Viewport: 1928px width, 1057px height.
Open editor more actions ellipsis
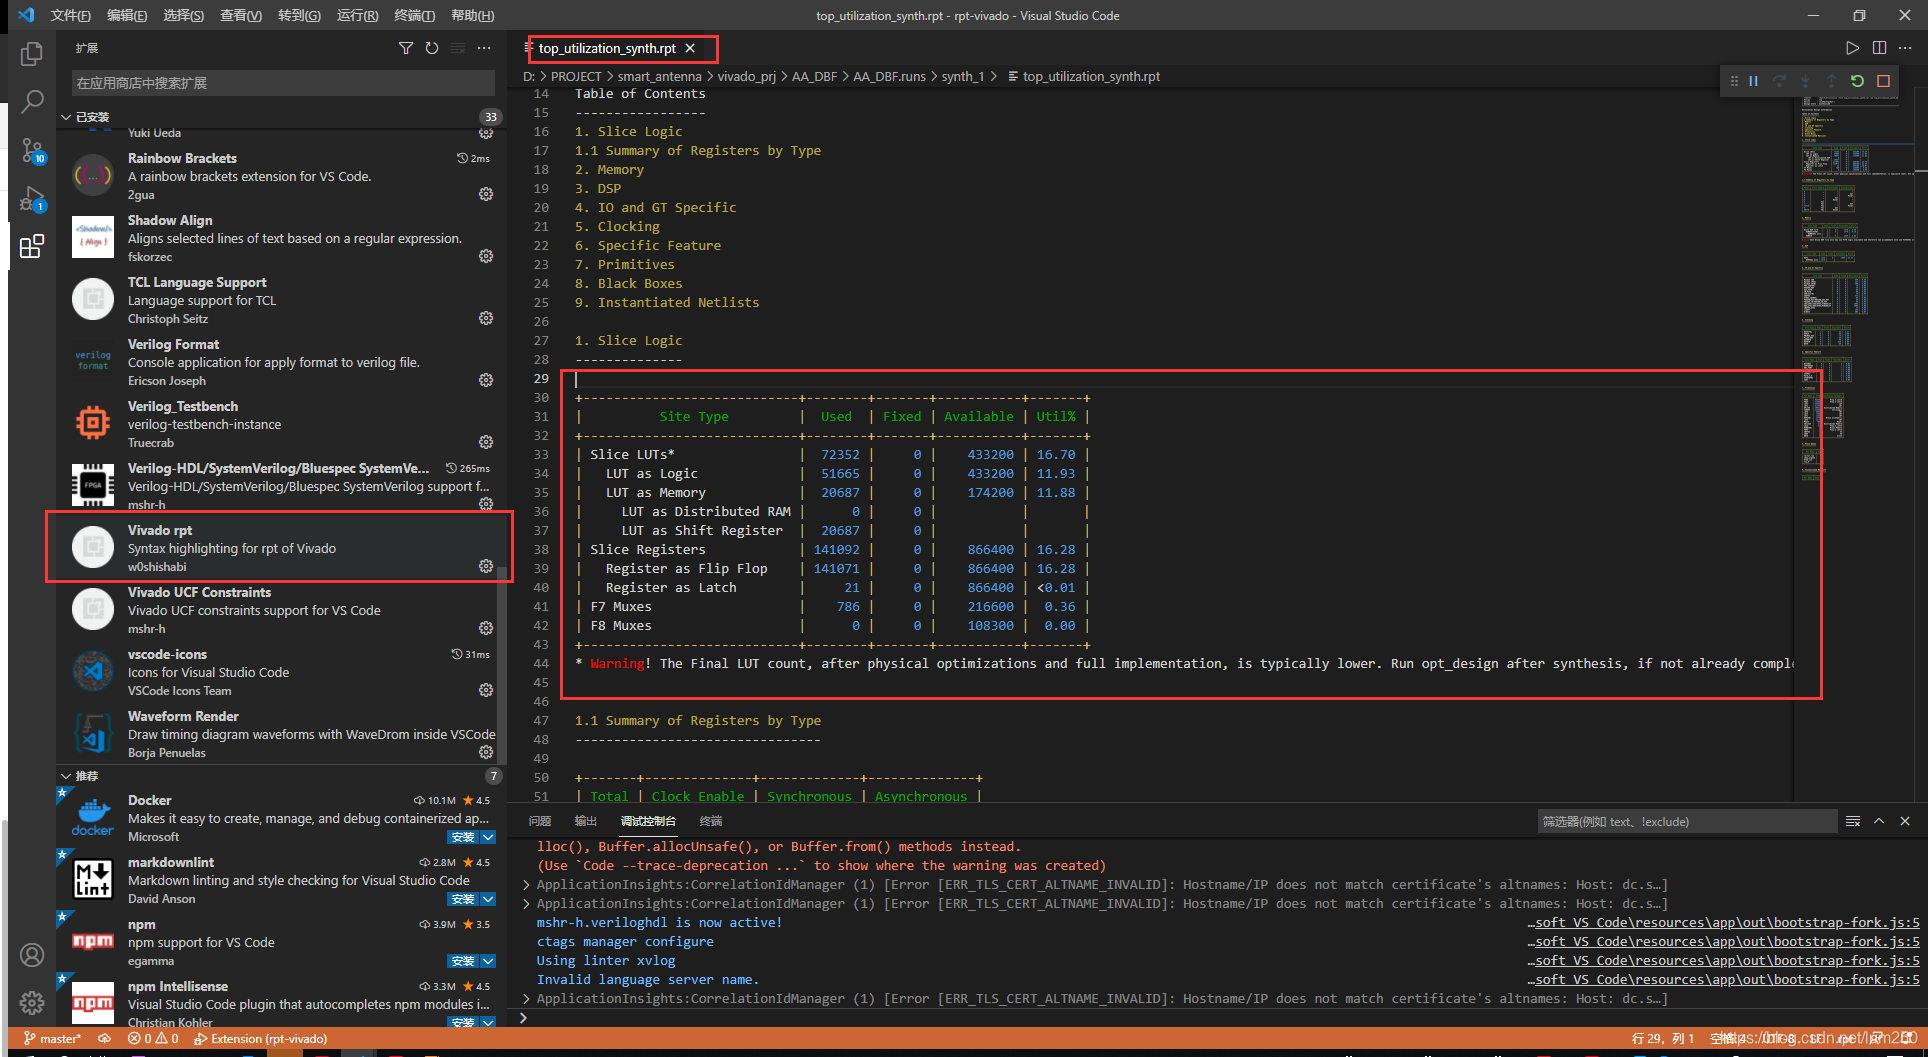pos(1905,48)
